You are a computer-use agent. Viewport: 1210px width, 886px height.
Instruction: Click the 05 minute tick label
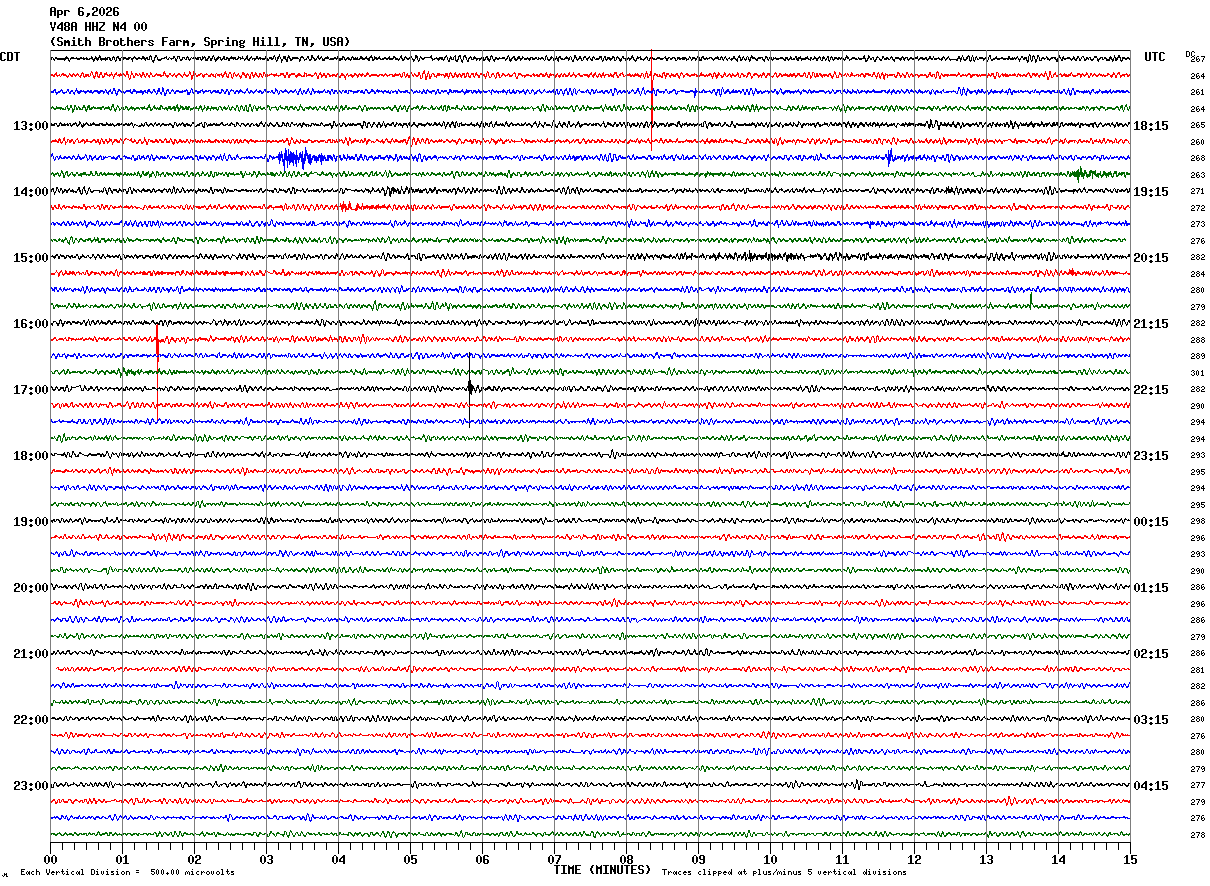[x=410, y=859]
